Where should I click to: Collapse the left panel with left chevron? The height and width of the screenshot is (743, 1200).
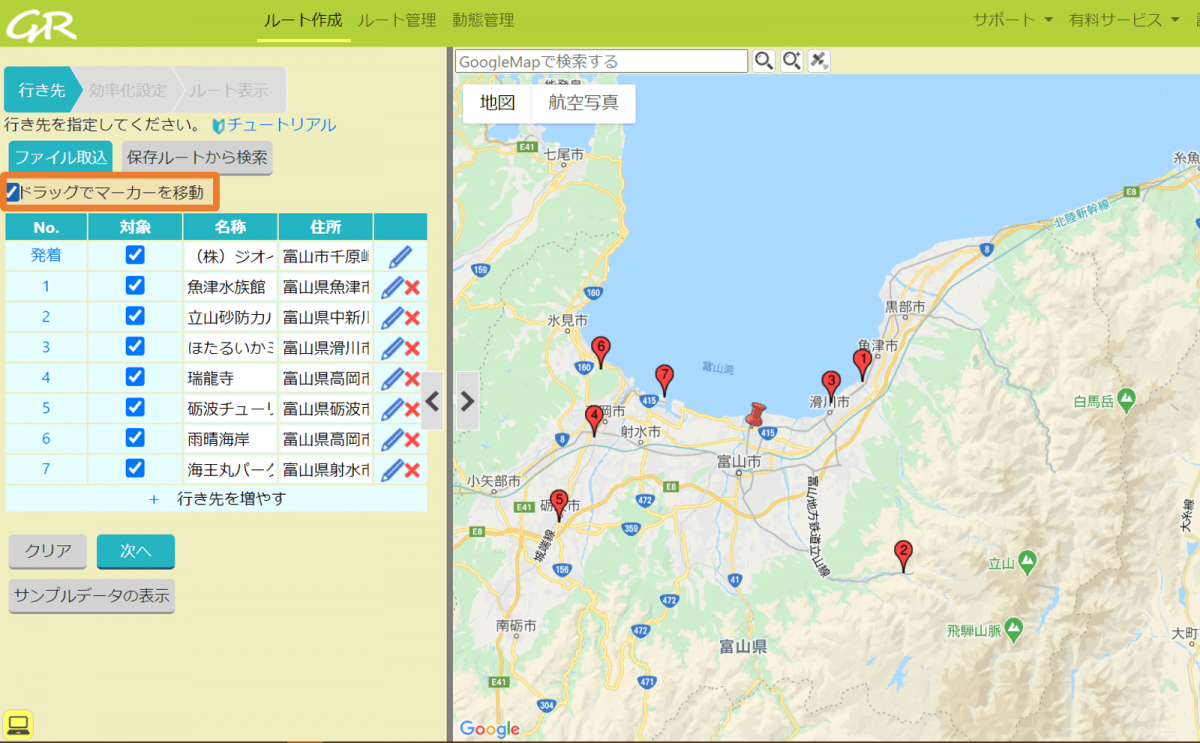(x=432, y=401)
